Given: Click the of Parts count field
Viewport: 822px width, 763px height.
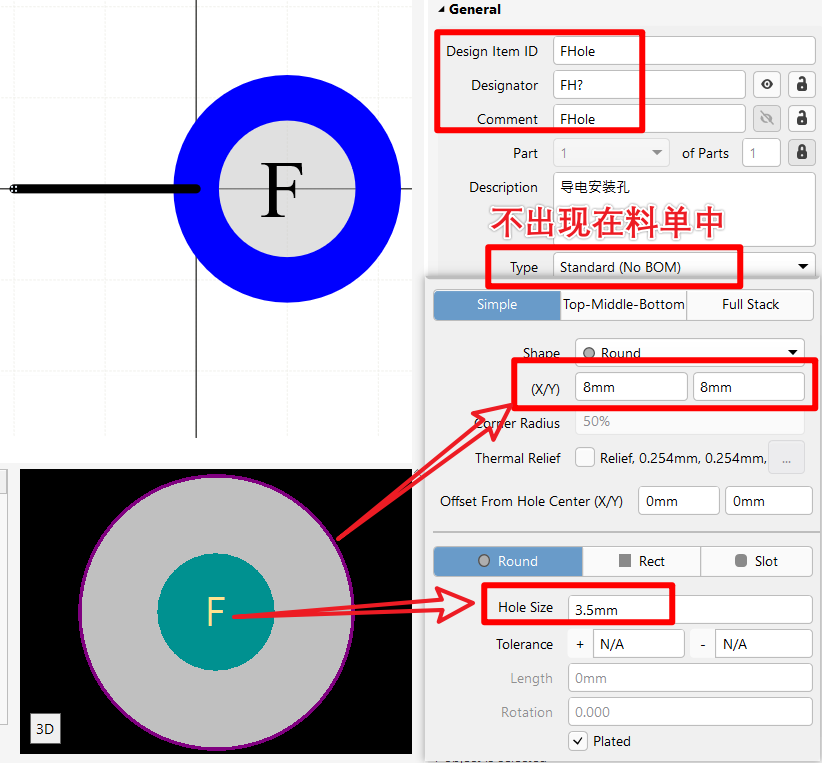Looking at the screenshot, I should click(761, 153).
